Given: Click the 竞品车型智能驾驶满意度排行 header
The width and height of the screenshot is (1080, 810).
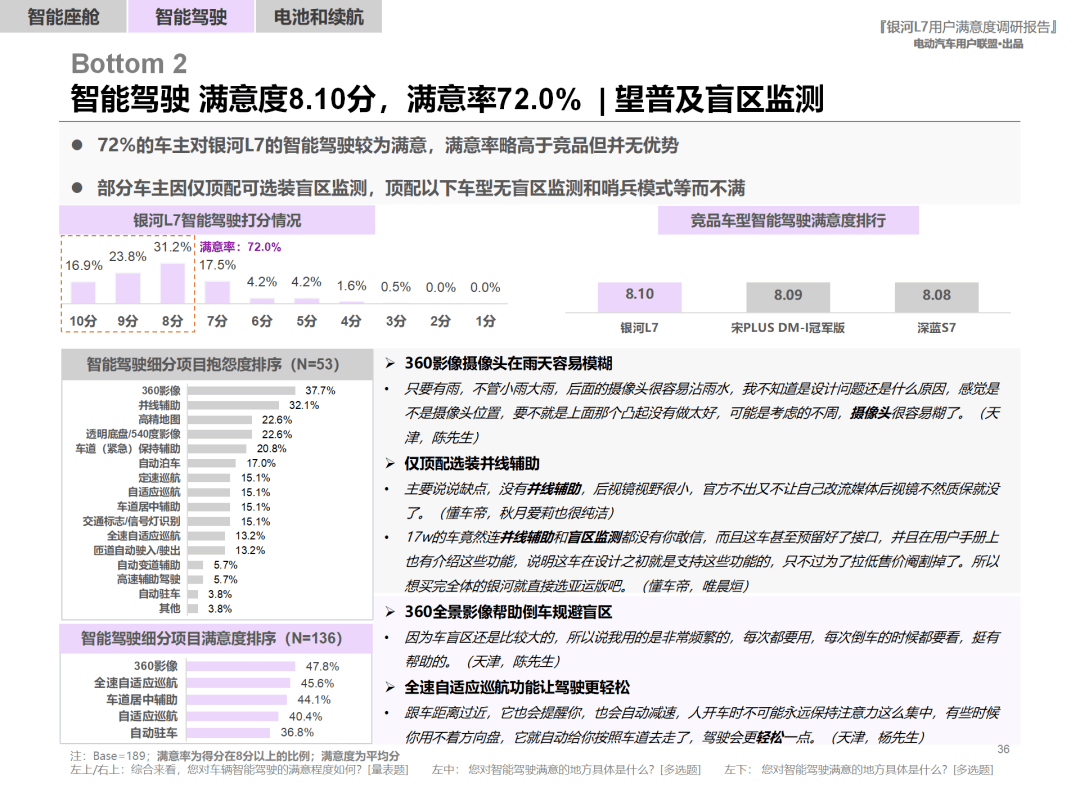Looking at the screenshot, I should [788, 220].
